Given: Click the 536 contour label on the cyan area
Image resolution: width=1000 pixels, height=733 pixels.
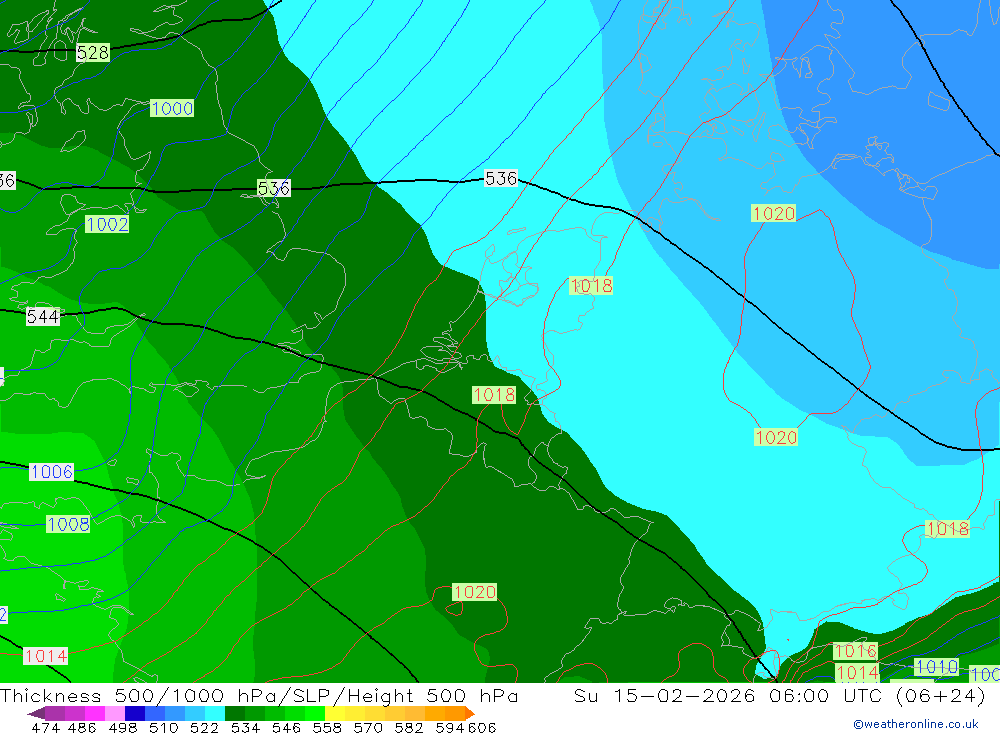Looking at the screenshot, I should click(x=501, y=178).
